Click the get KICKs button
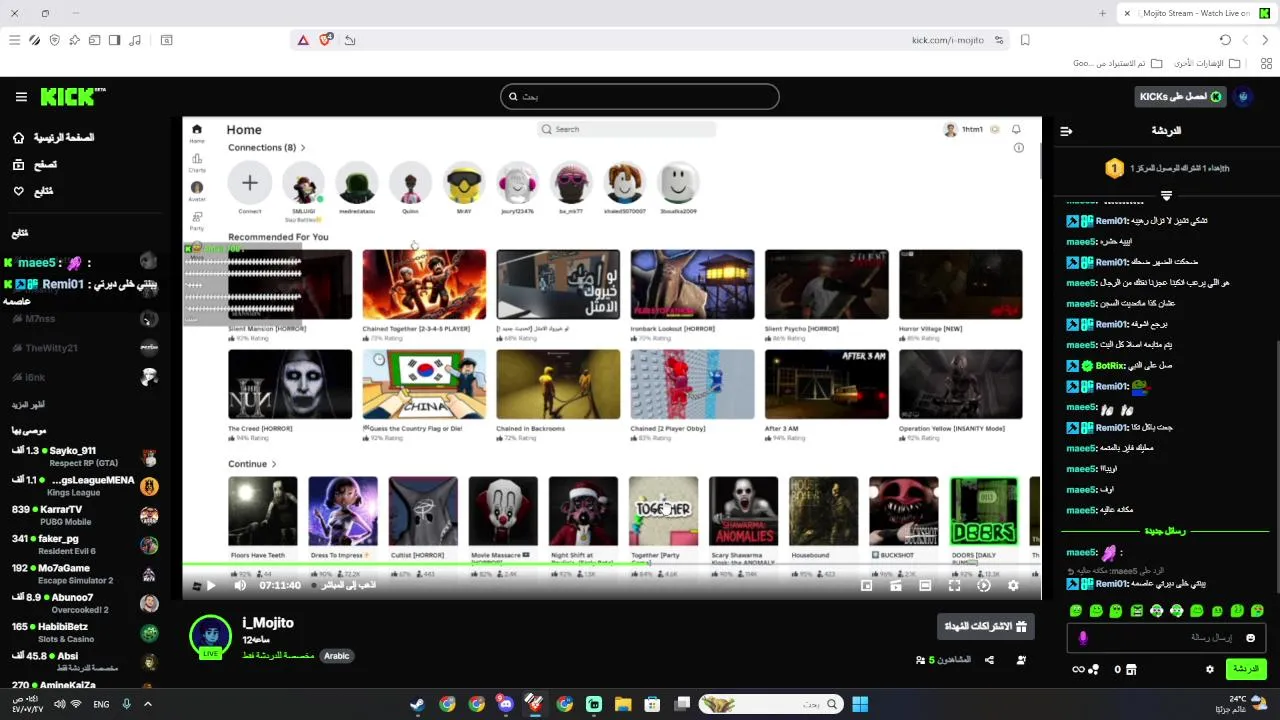Screen dimensions: 1280x720 (x=1181, y=97)
